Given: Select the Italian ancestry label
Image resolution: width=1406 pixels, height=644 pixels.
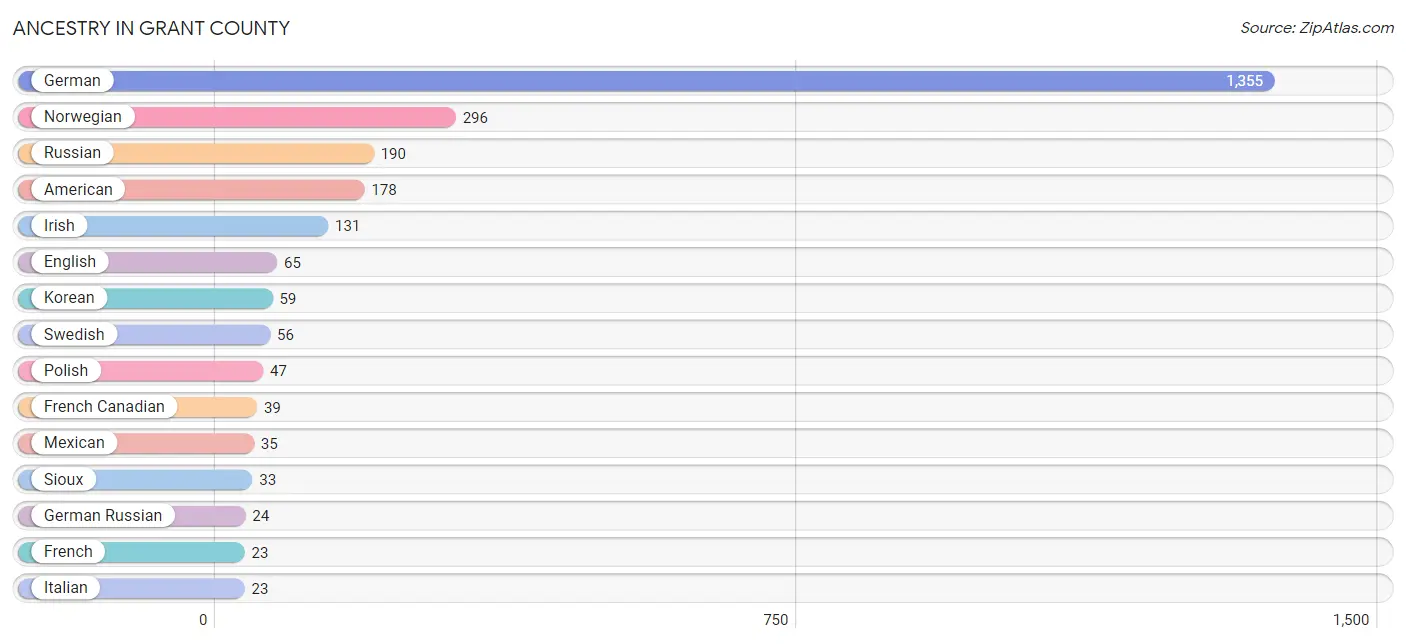Looking at the screenshot, I should click(x=66, y=588).
